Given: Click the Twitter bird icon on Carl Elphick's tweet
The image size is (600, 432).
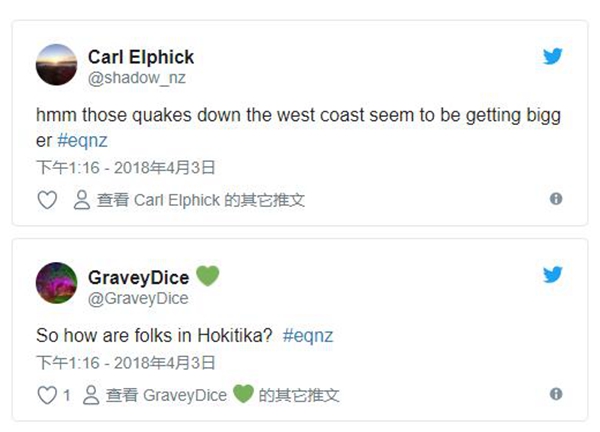Looking at the screenshot, I should pos(553,56).
